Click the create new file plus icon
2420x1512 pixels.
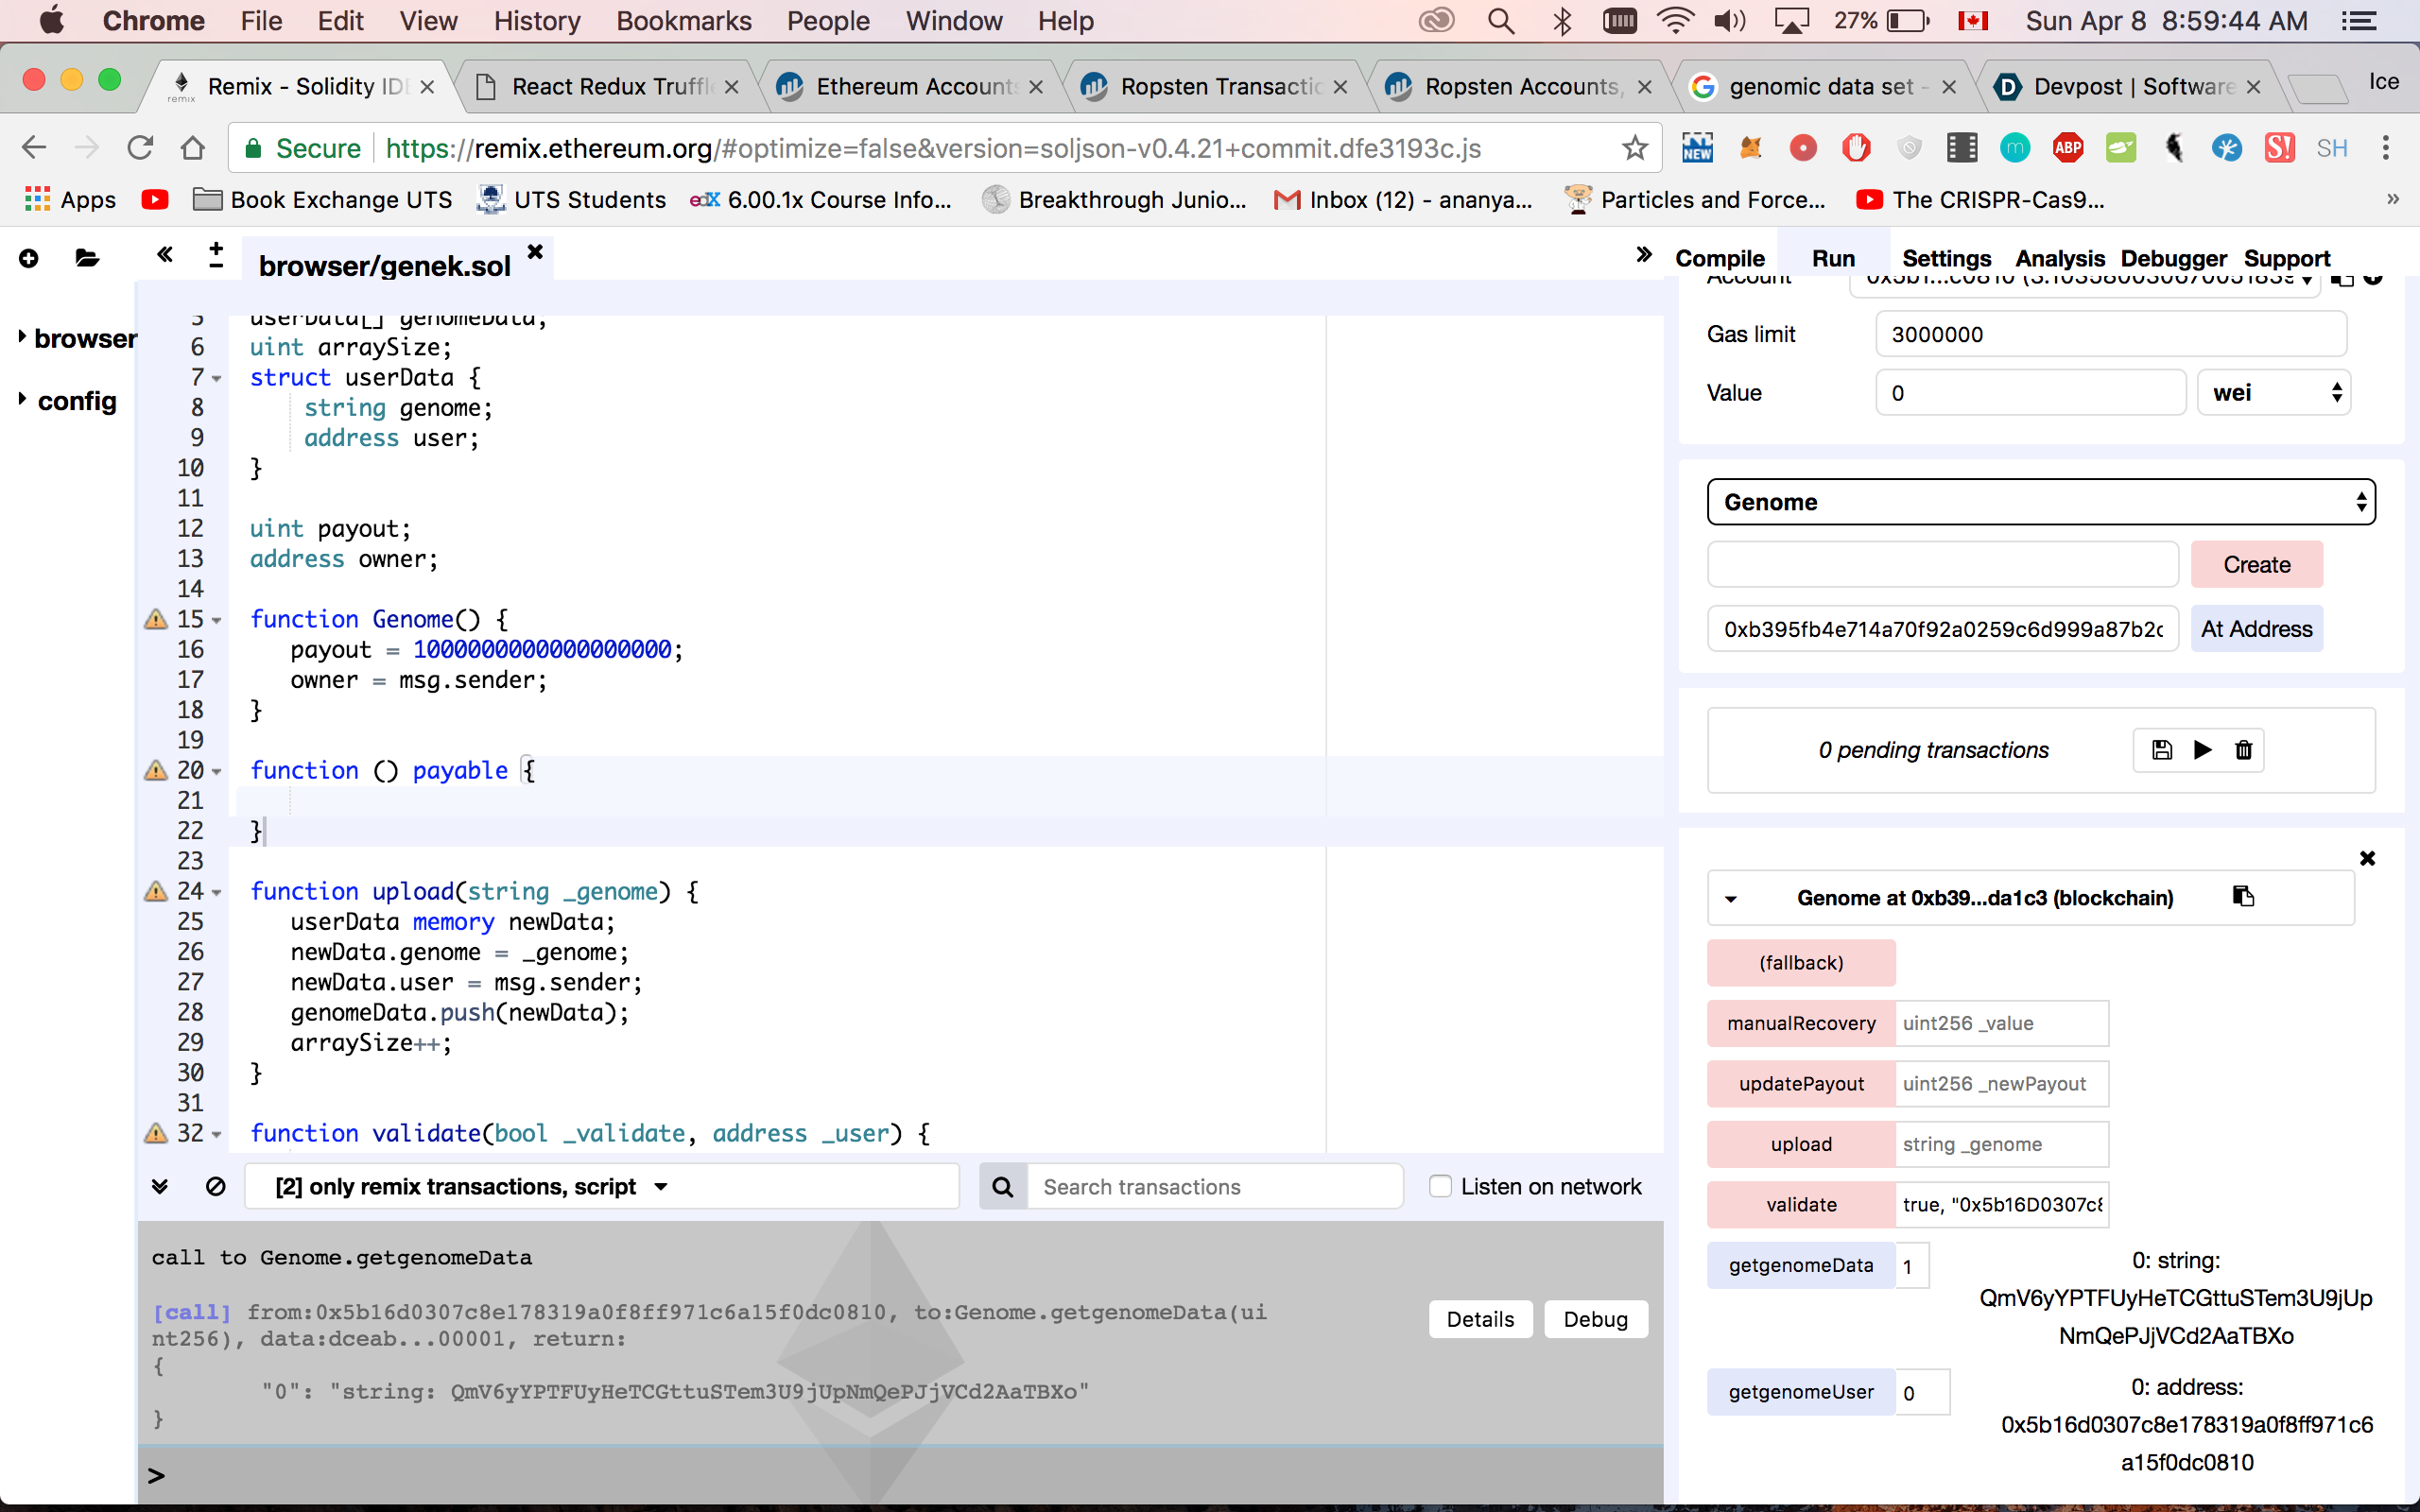[x=29, y=259]
